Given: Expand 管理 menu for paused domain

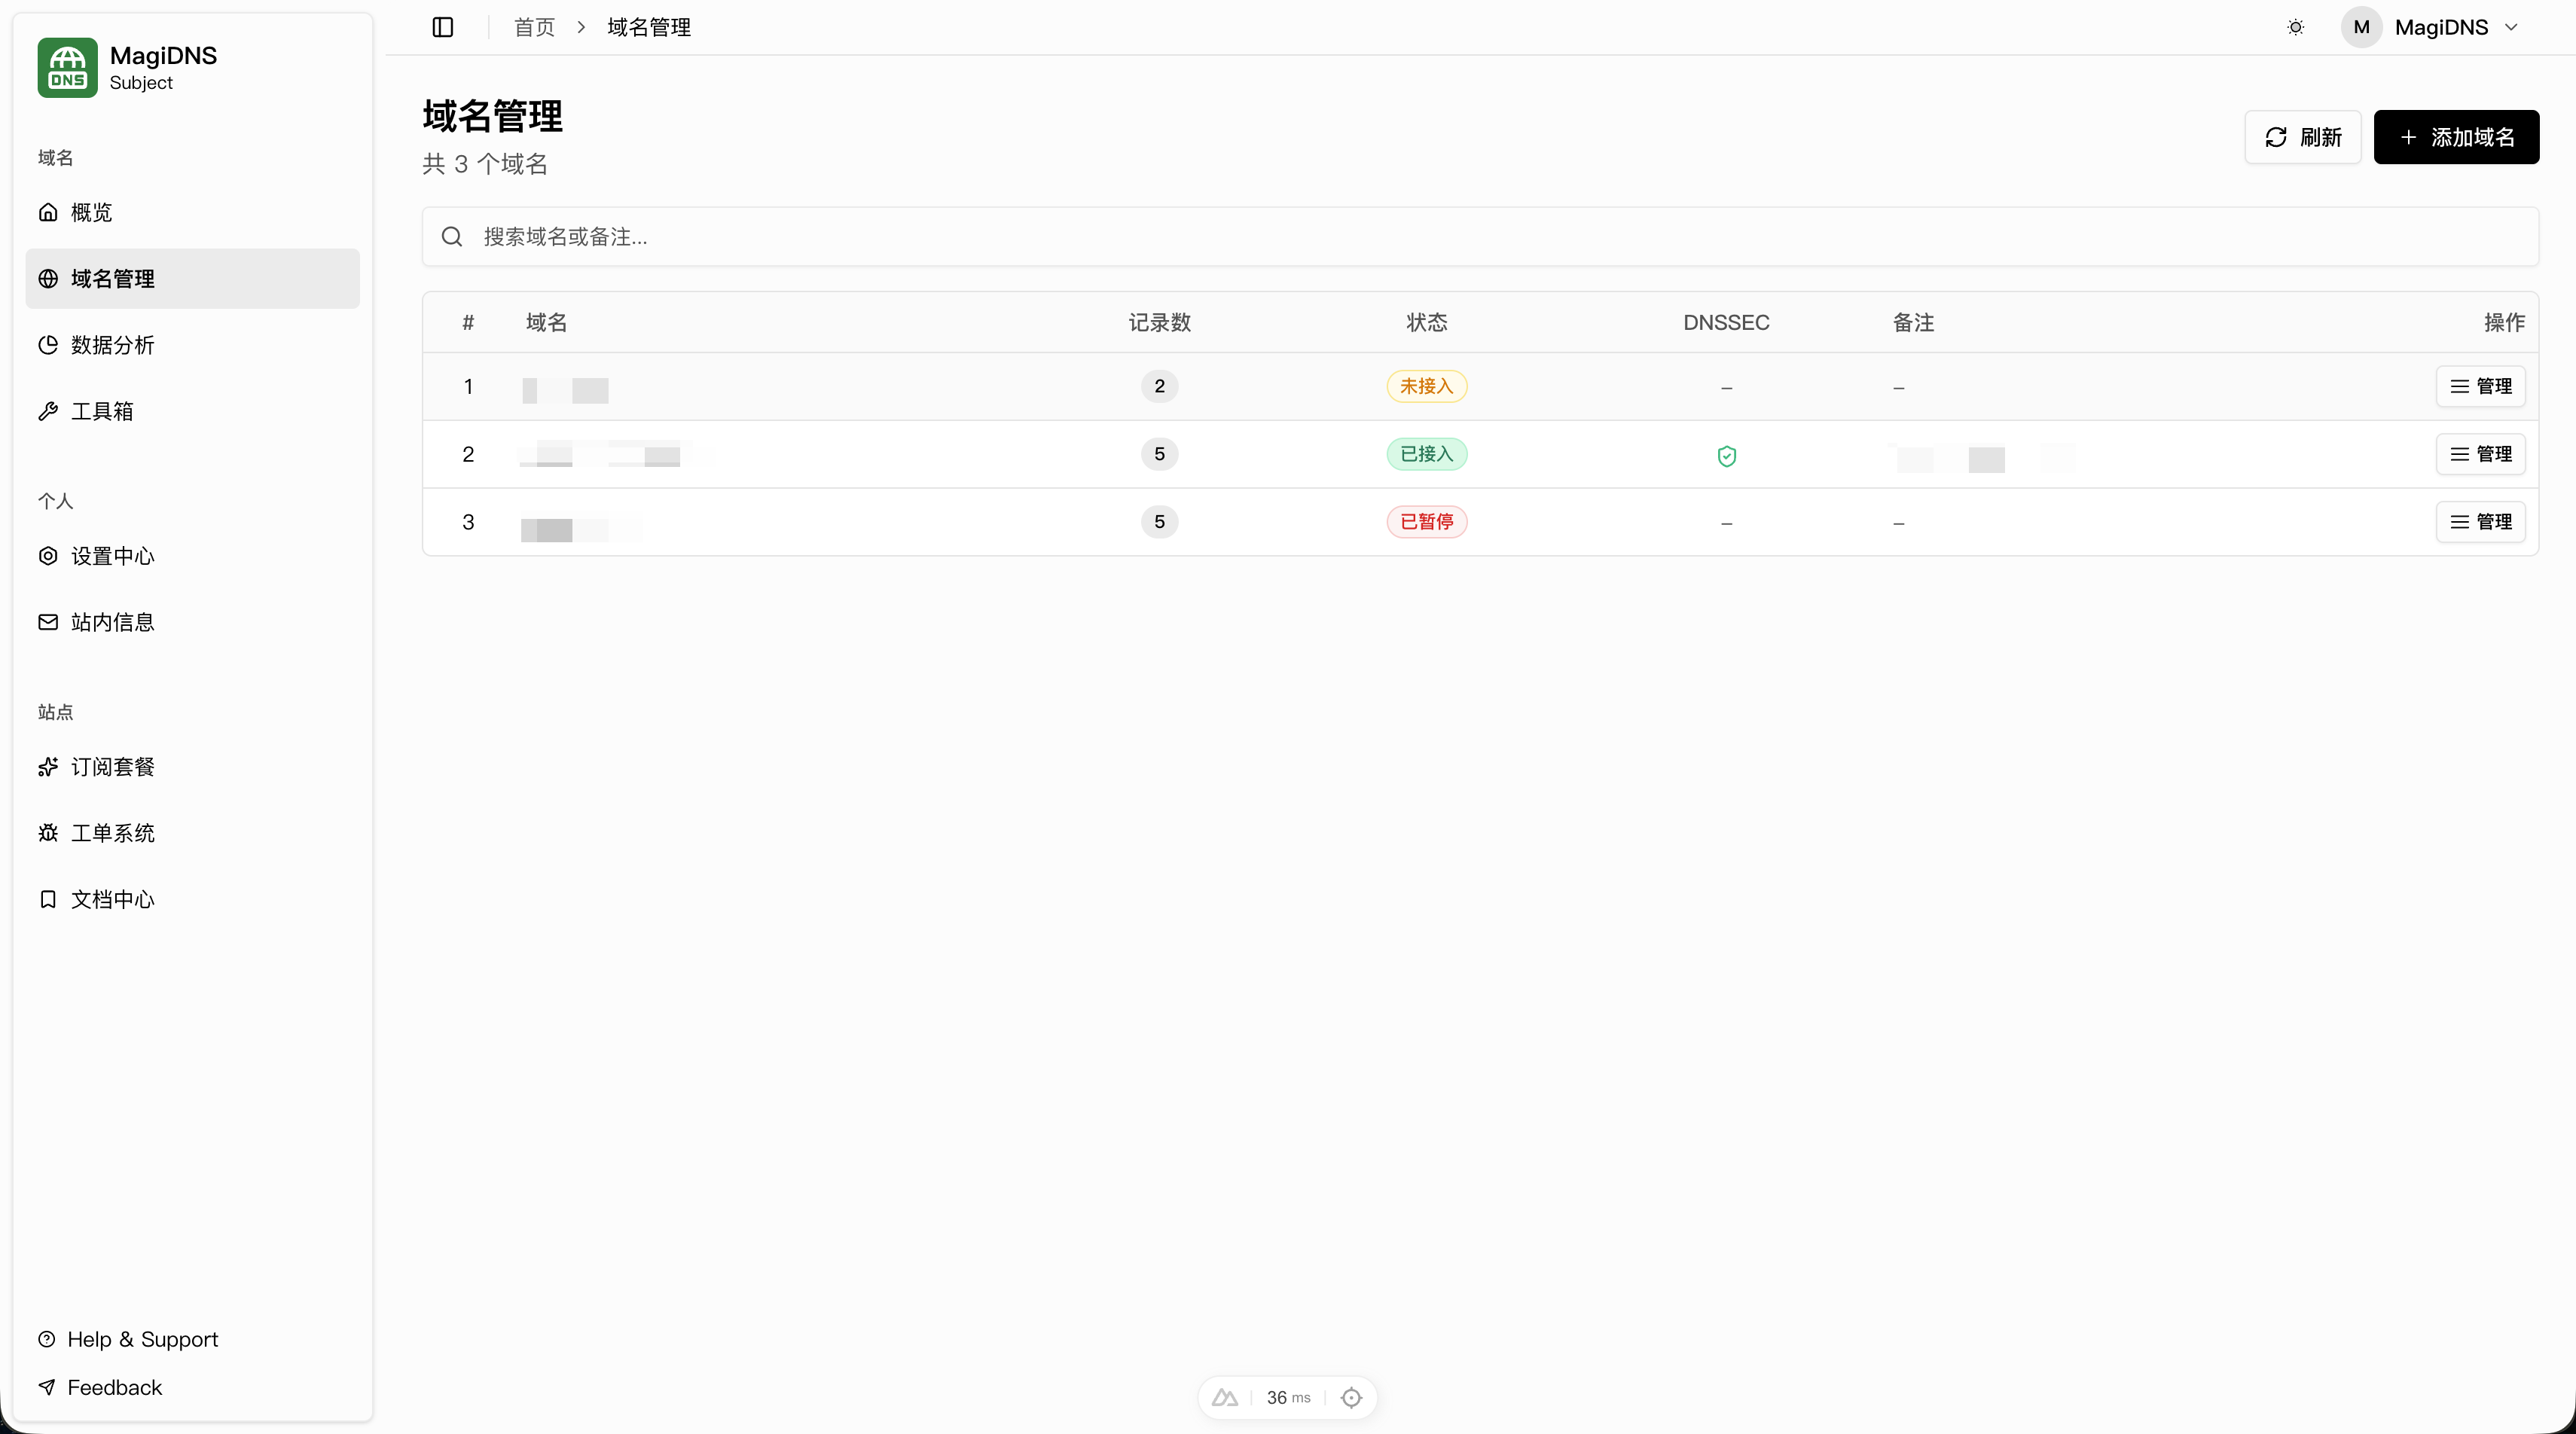Looking at the screenshot, I should (2480, 522).
